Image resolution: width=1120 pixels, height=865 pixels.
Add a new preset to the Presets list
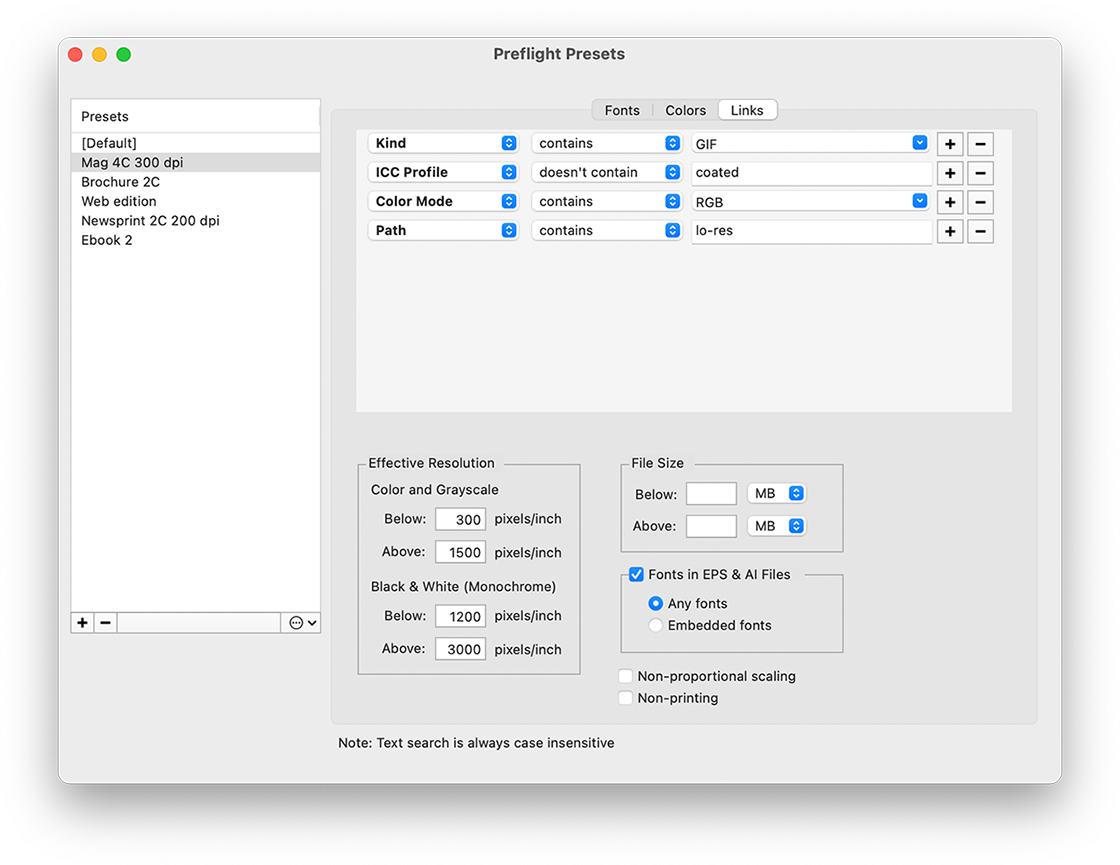tap(81, 622)
